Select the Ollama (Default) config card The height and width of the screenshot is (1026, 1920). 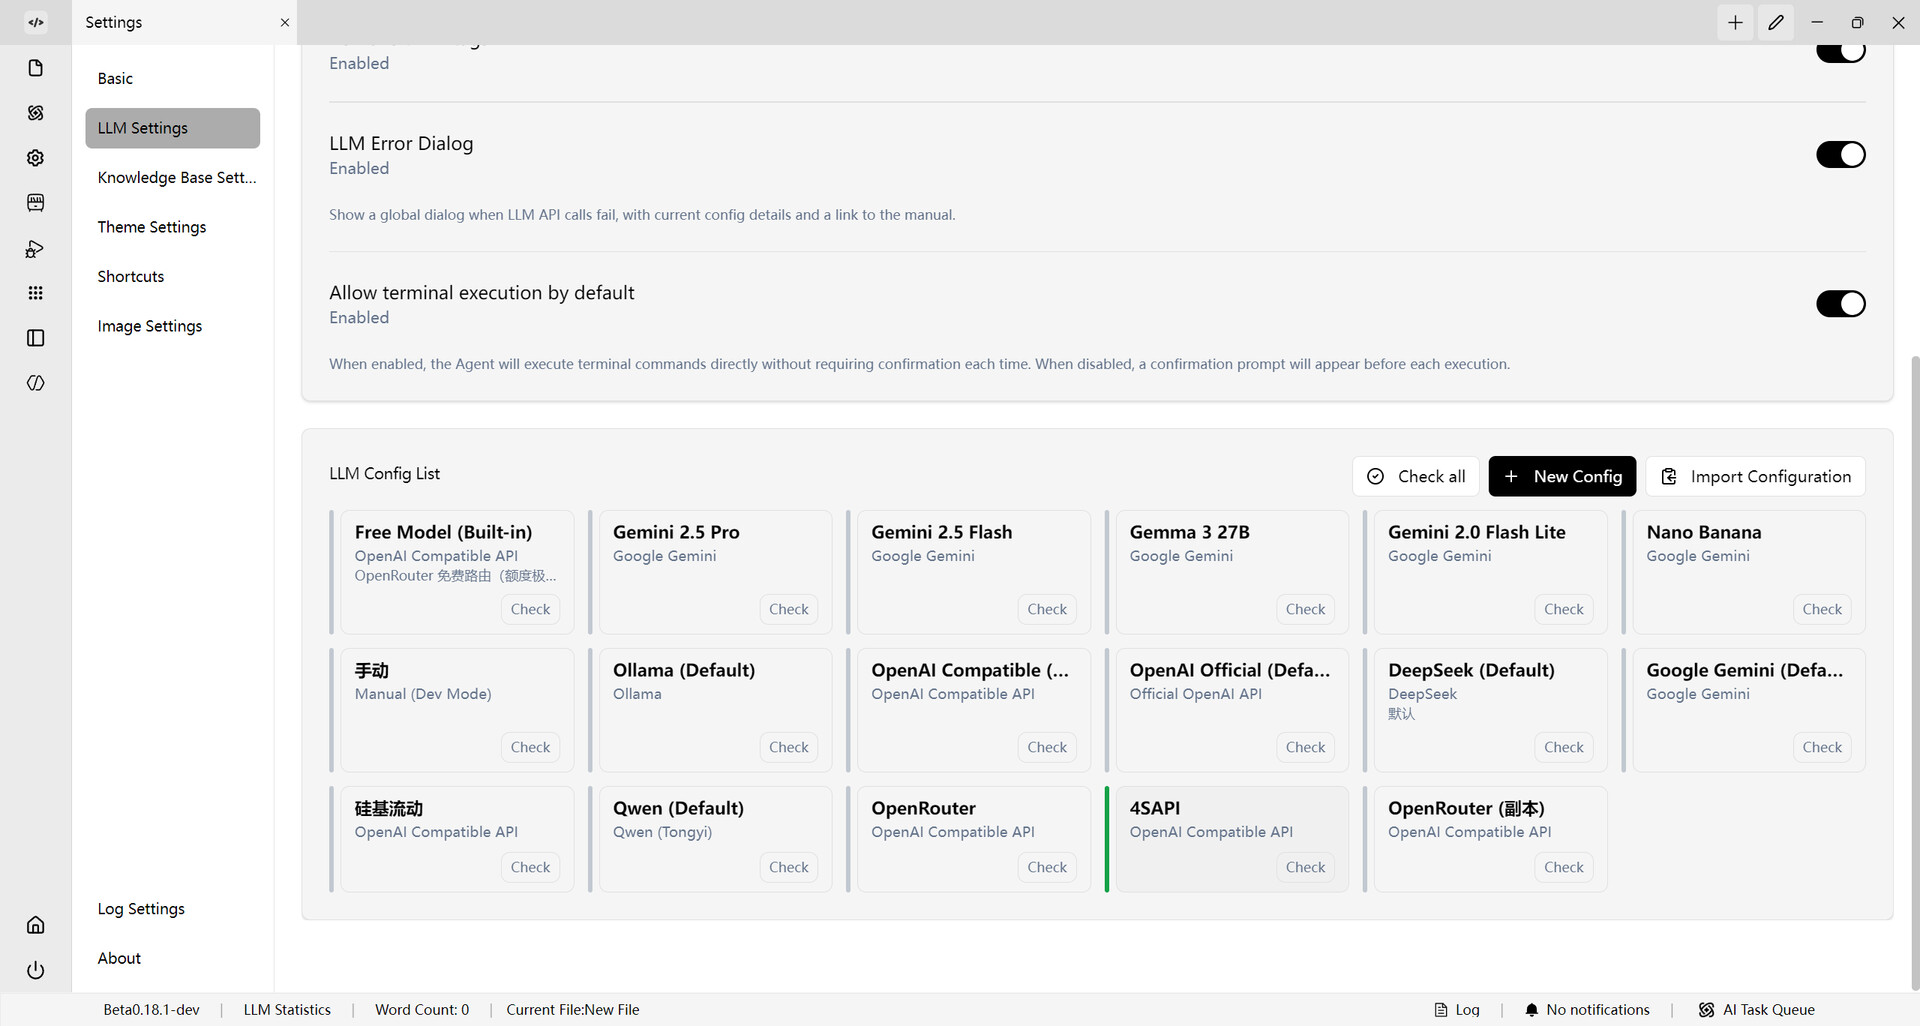[x=715, y=710]
